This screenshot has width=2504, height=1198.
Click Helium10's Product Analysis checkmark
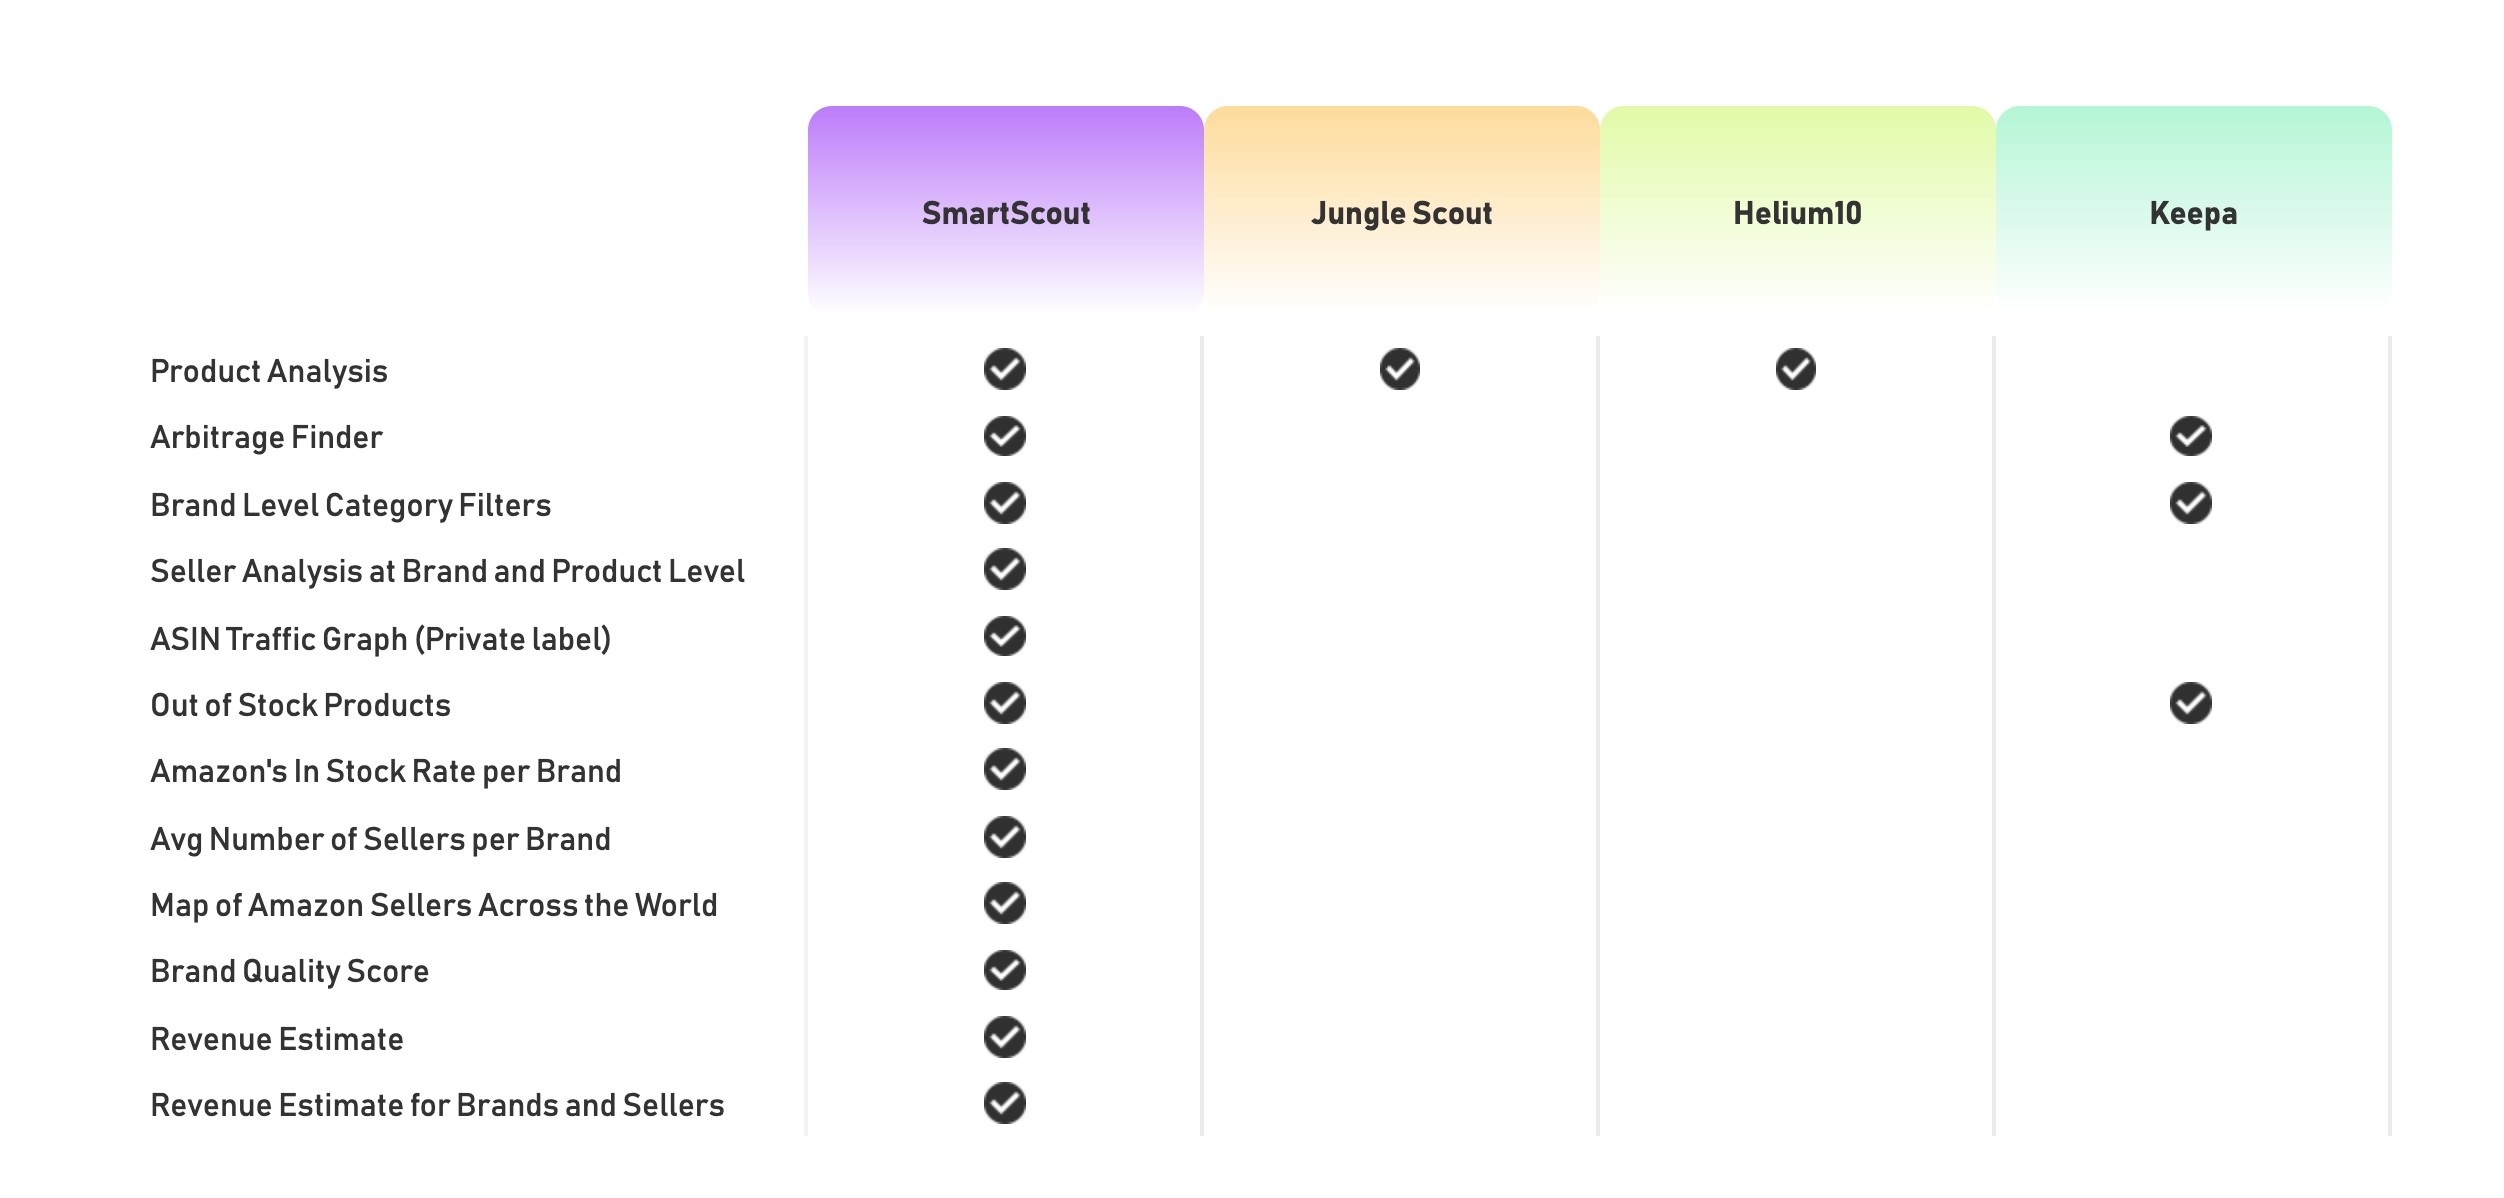tap(1795, 369)
